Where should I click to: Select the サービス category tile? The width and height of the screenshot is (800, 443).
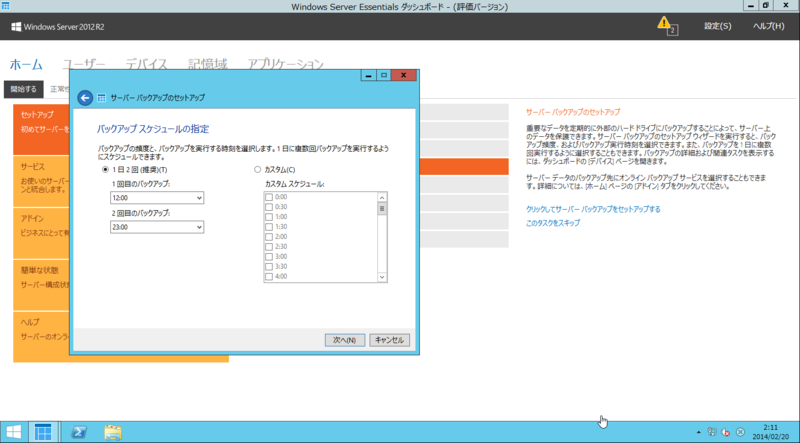point(41,182)
